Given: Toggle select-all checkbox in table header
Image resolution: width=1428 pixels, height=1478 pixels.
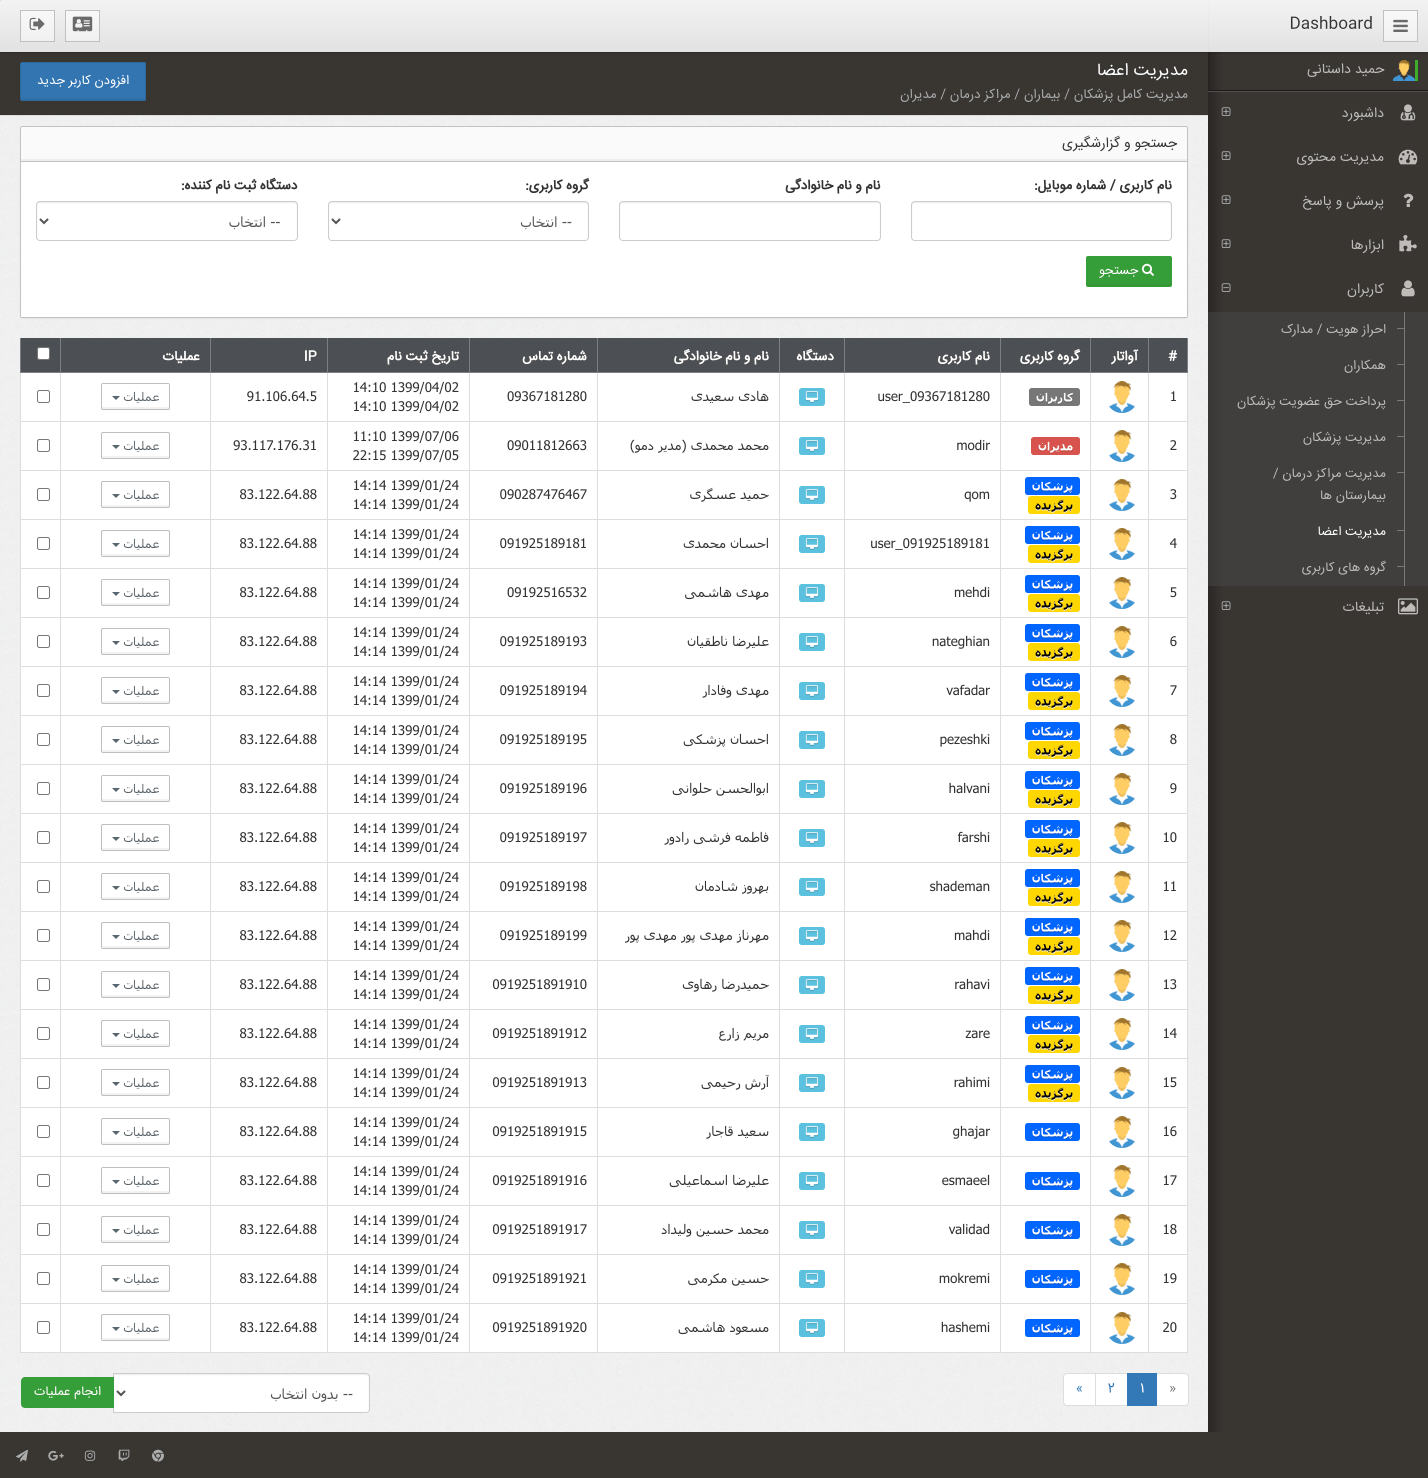Looking at the screenshot, I should [43, 354].
